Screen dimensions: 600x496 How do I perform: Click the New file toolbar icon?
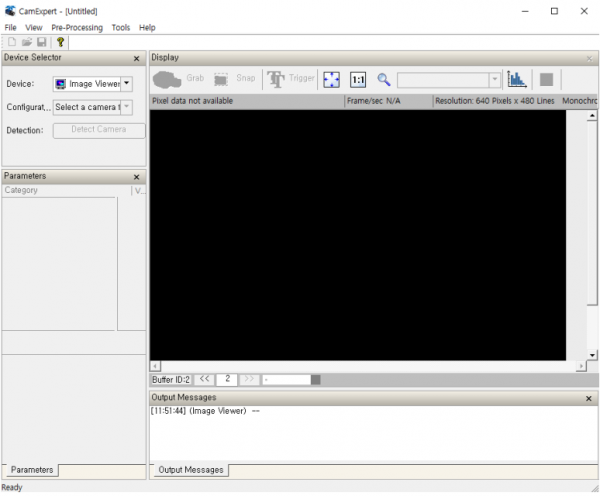[x=12, y=42]
